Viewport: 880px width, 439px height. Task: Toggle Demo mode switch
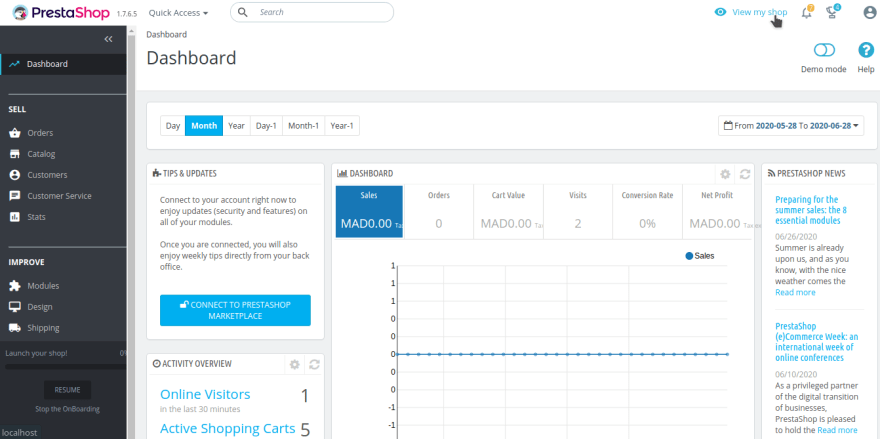click(x=824, y=50)
